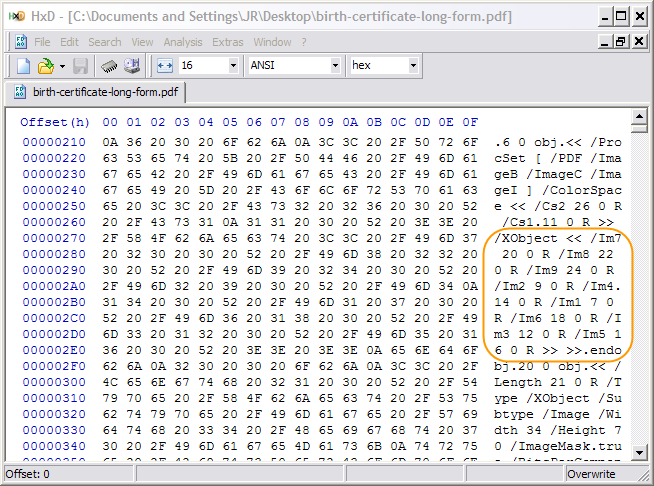
Task: Click decoded text 'cSet [ /PDF /Ima'
Action: coord(558,159)
